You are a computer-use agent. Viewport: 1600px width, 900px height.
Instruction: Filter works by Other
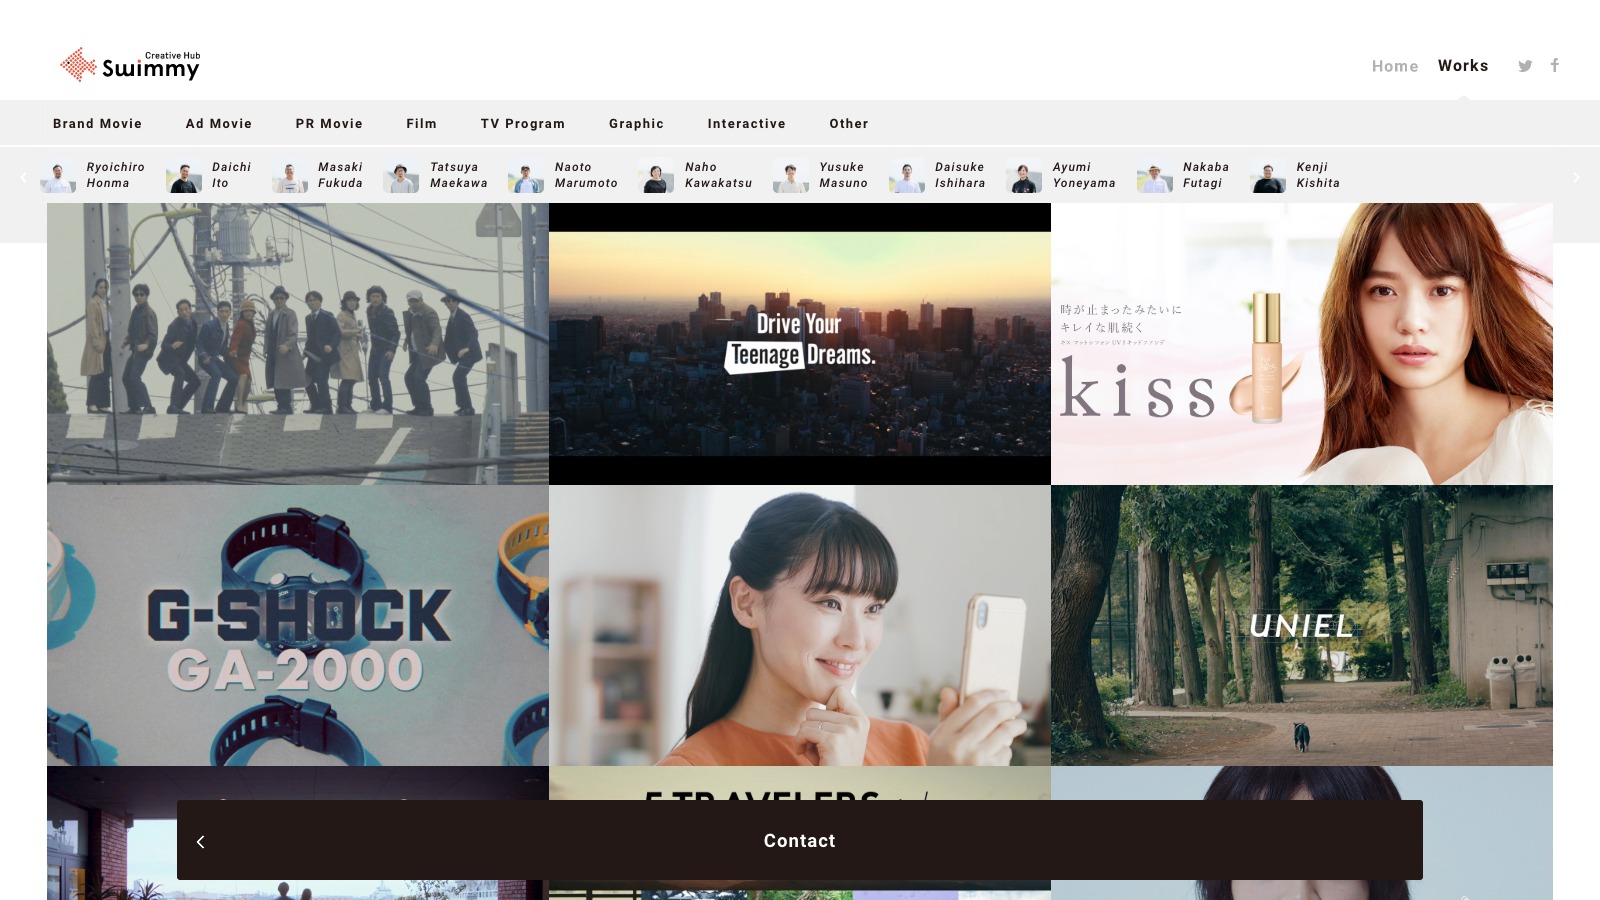click(x=849, y=124)
